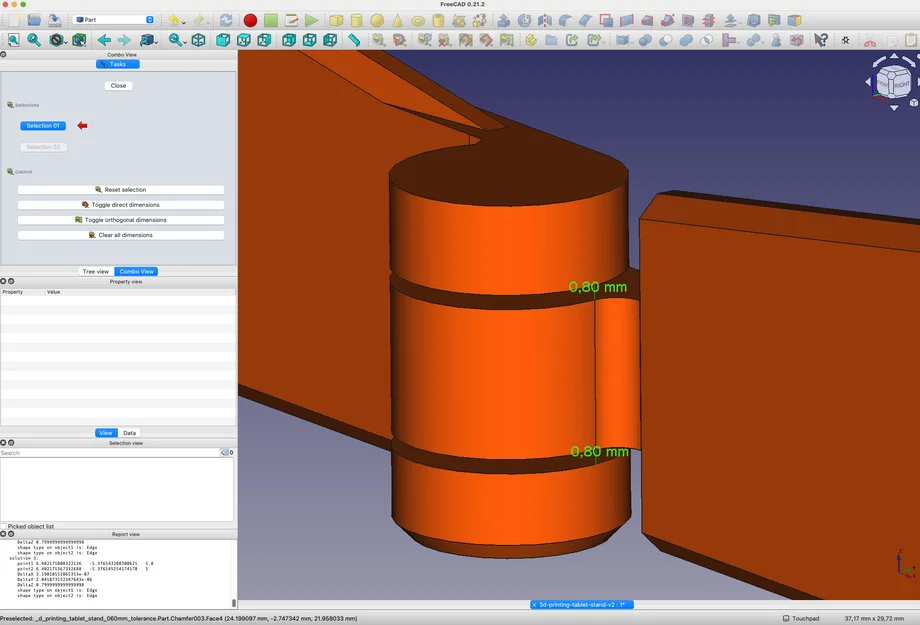The image size is (920, 625).
Task: Click Clear all dimensions button
Action: [x=121, y=235]
